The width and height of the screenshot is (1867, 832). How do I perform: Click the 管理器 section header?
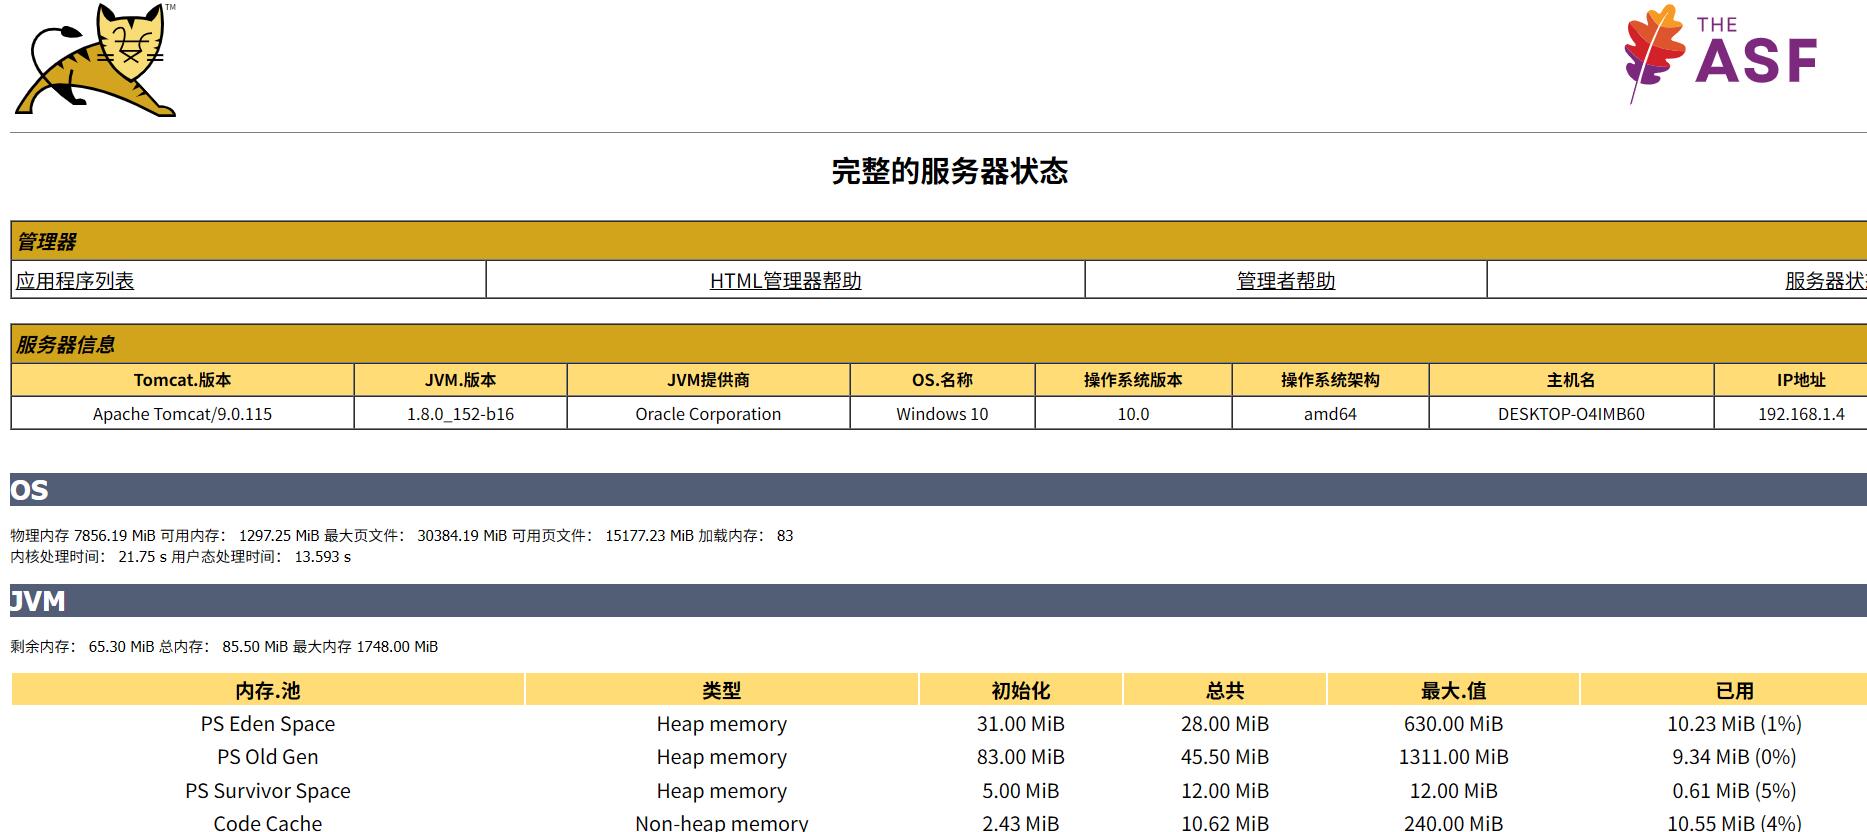click(x=47, y=242)
